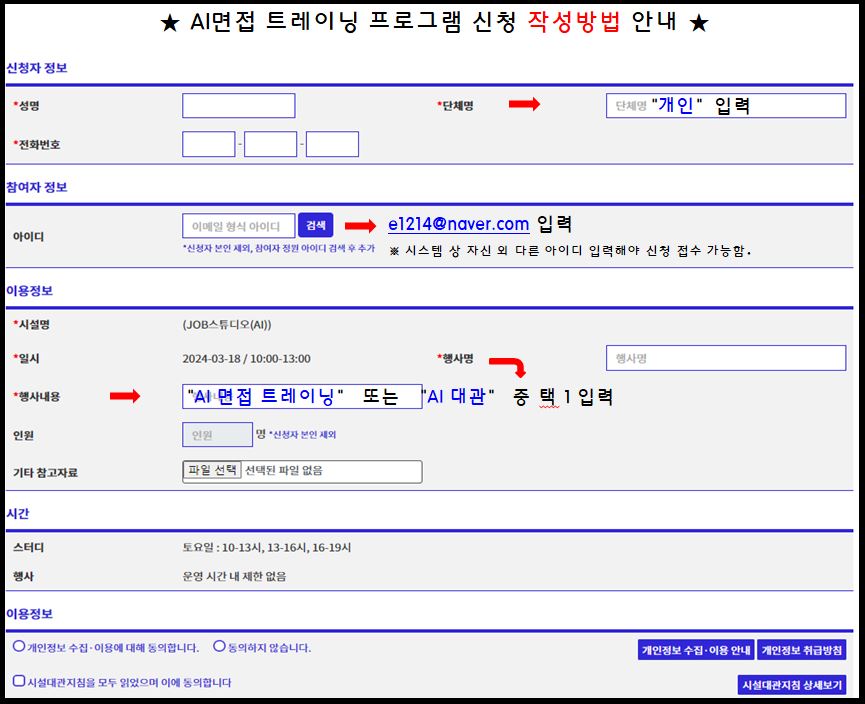Click the red arrow beside 행사내용 label
The height and width of the screenshot is (704, 865).
tap(125, 397)
